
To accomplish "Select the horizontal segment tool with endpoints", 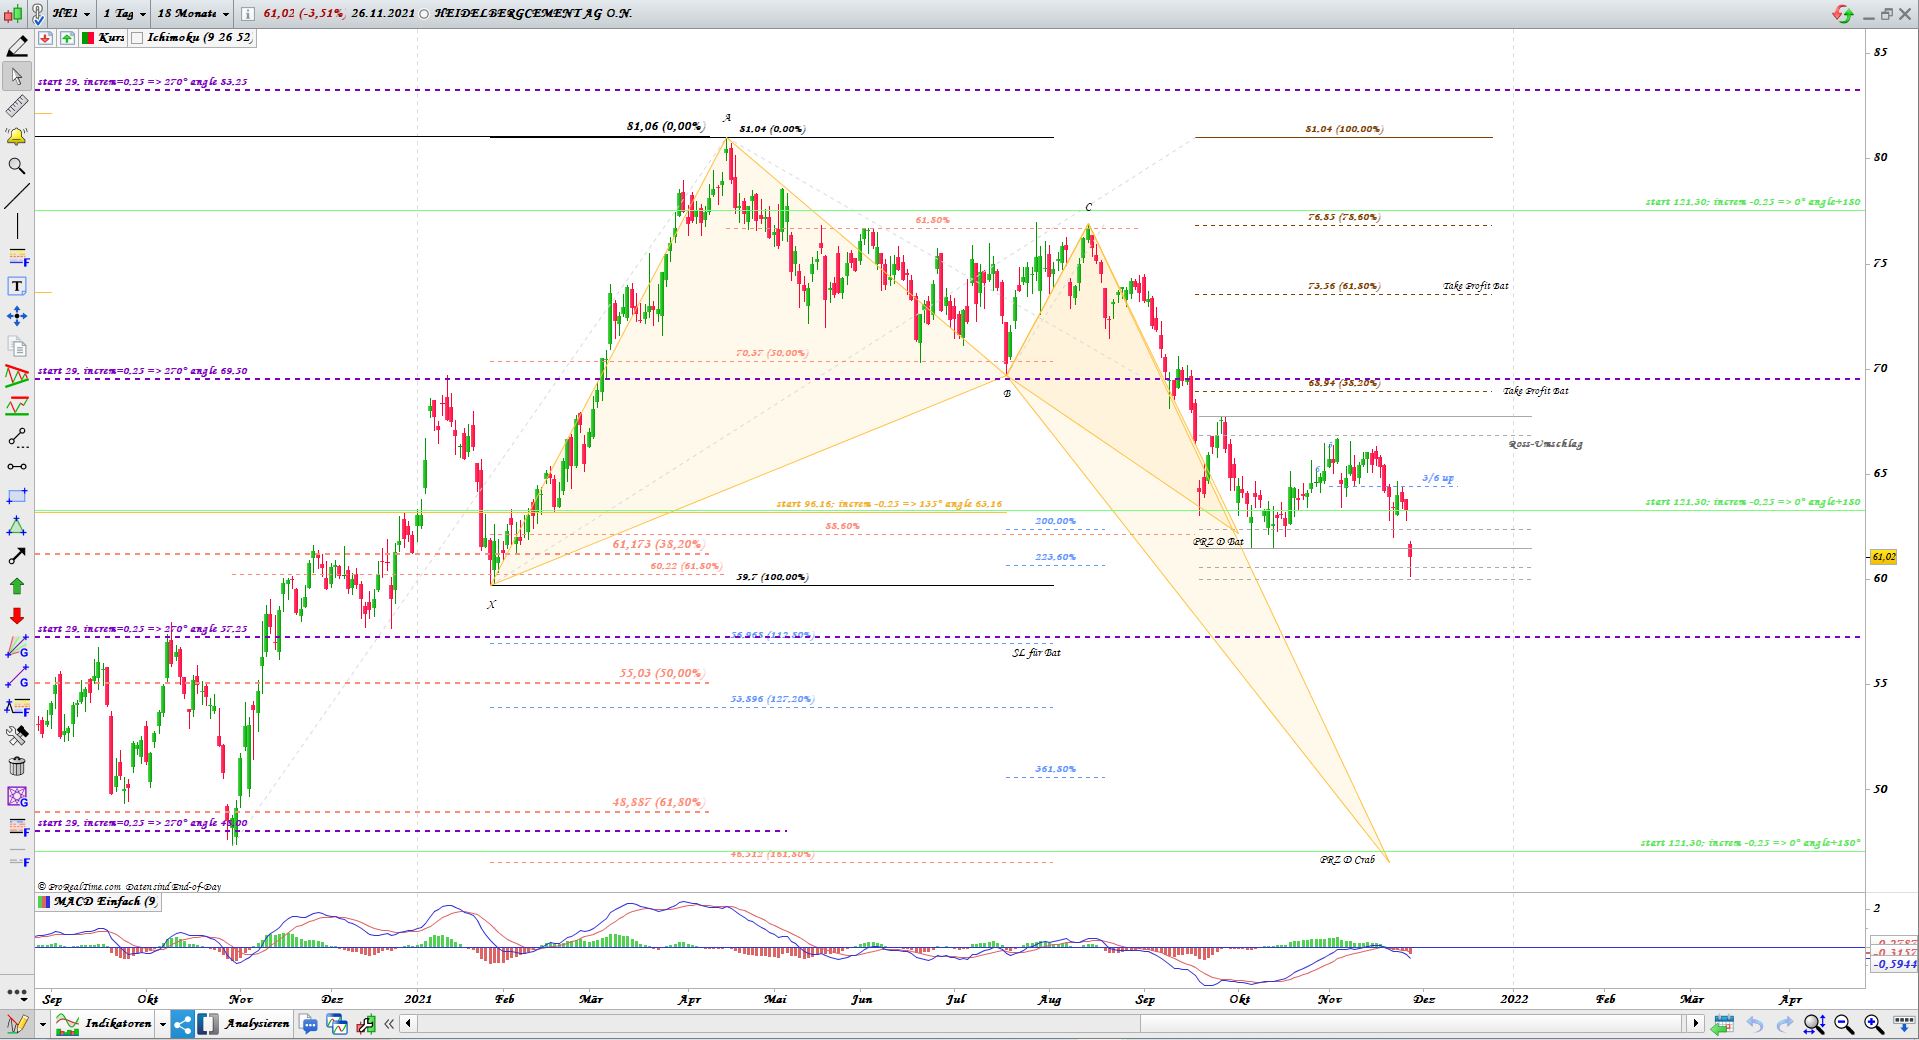I will pyautogui.click(x=17, y=467).
